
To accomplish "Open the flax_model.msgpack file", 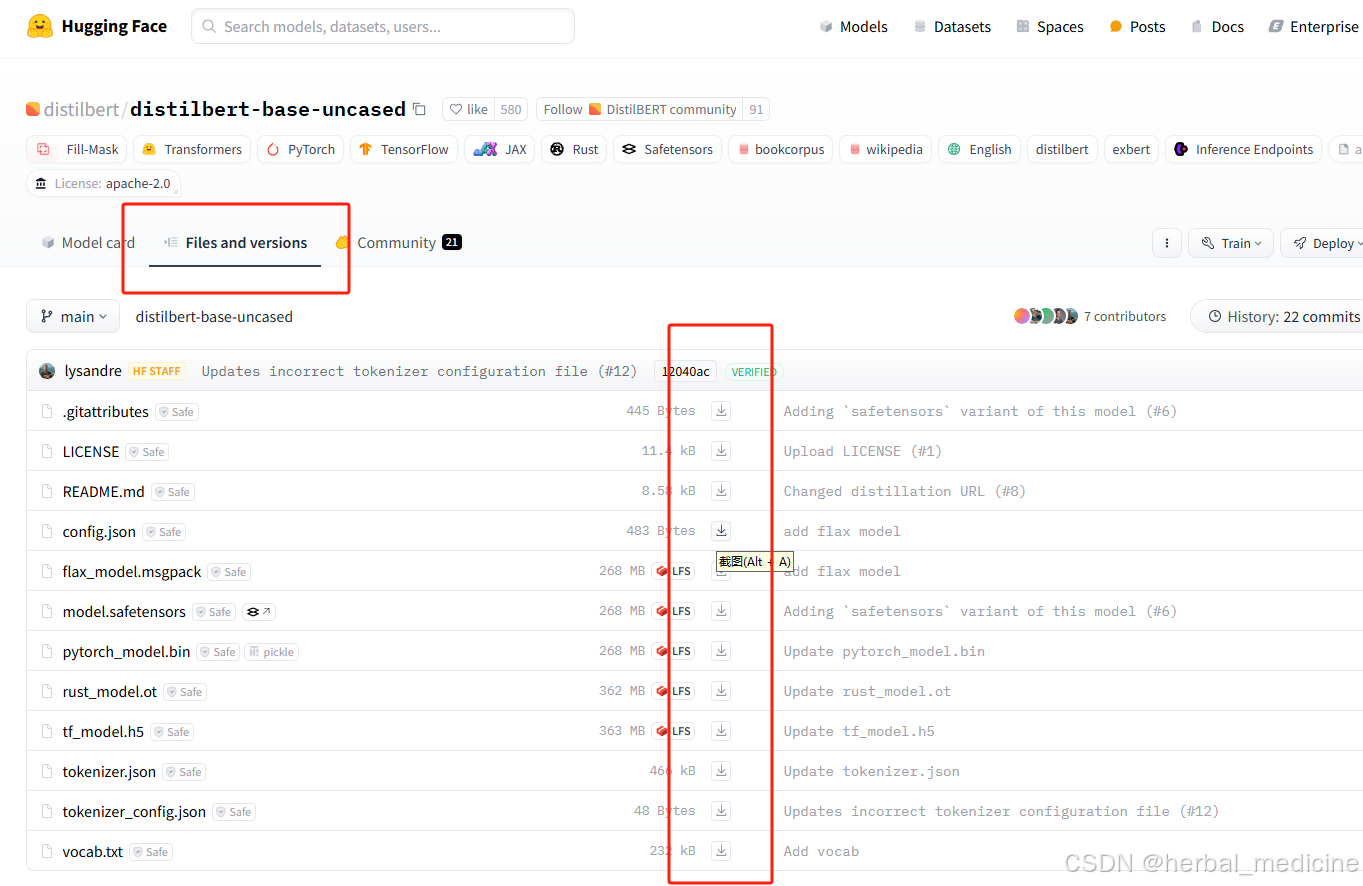I will (x=132, y=572).
